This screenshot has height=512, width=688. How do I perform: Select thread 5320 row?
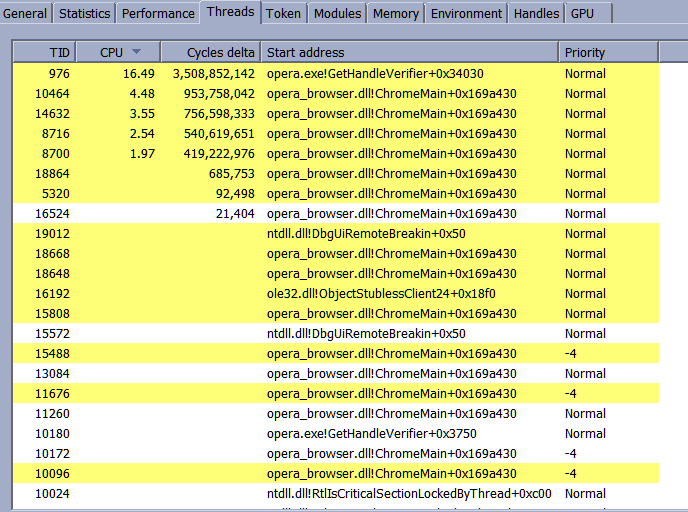point(336,193)
